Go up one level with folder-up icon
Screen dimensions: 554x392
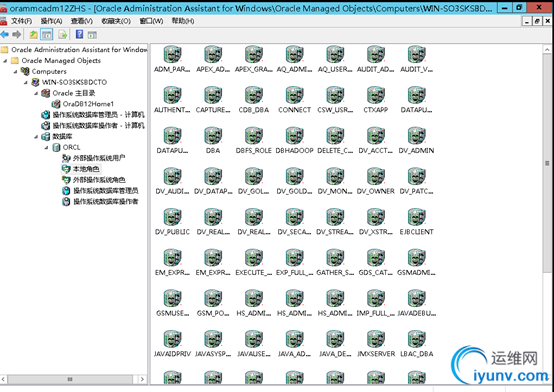click(x=34, y=34)
